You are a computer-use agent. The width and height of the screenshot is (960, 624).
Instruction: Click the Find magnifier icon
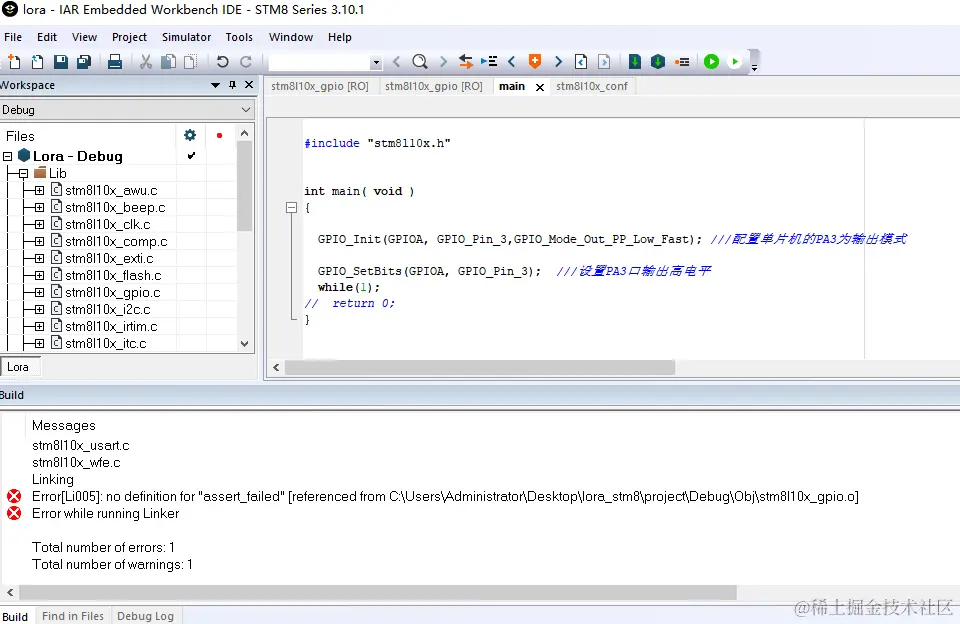tap(419, 61)
